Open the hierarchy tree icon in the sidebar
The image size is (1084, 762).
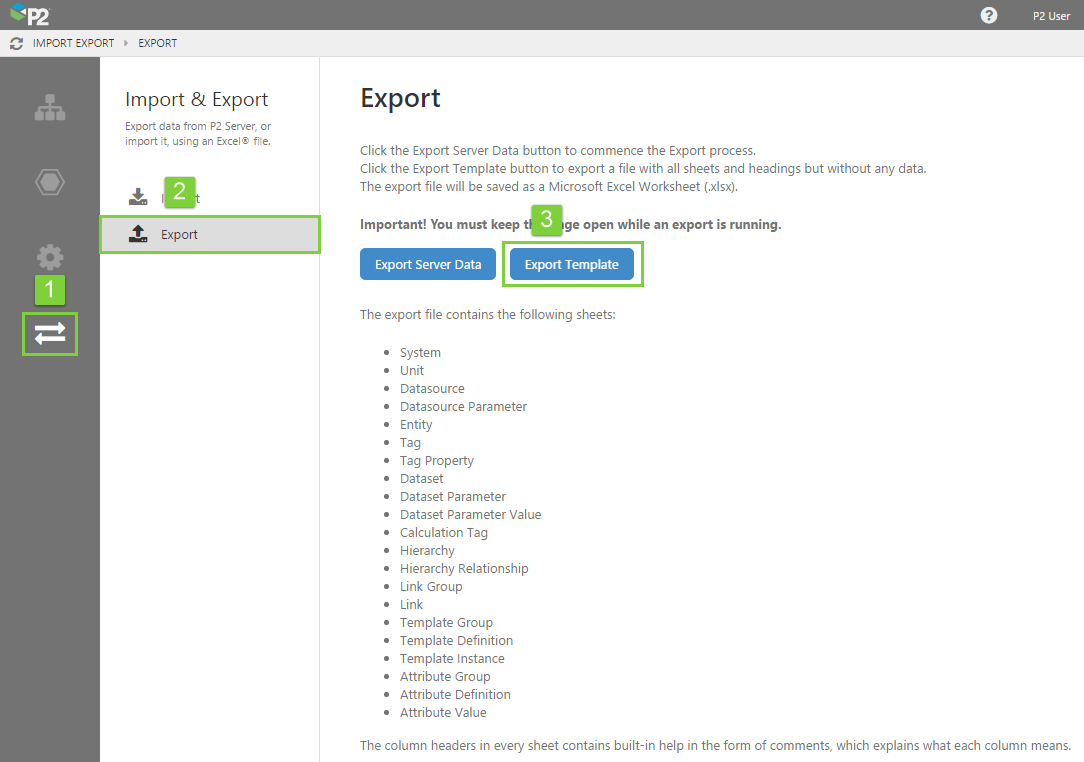click(49, 109)
